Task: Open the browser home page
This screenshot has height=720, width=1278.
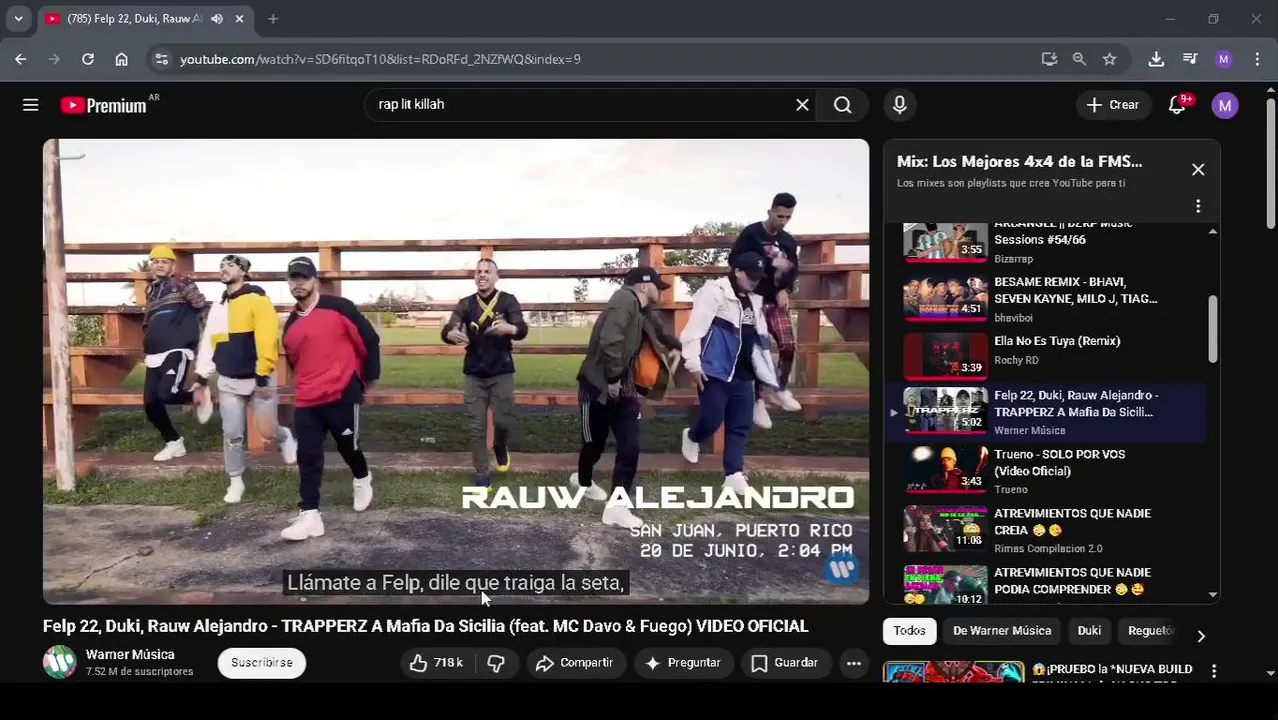Action: [x=121, y=59]
